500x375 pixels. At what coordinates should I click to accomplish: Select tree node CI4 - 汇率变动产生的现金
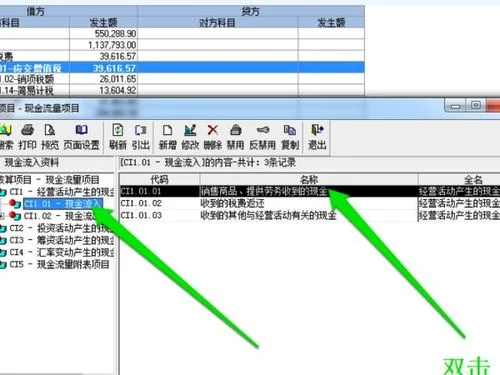point(62,252)
